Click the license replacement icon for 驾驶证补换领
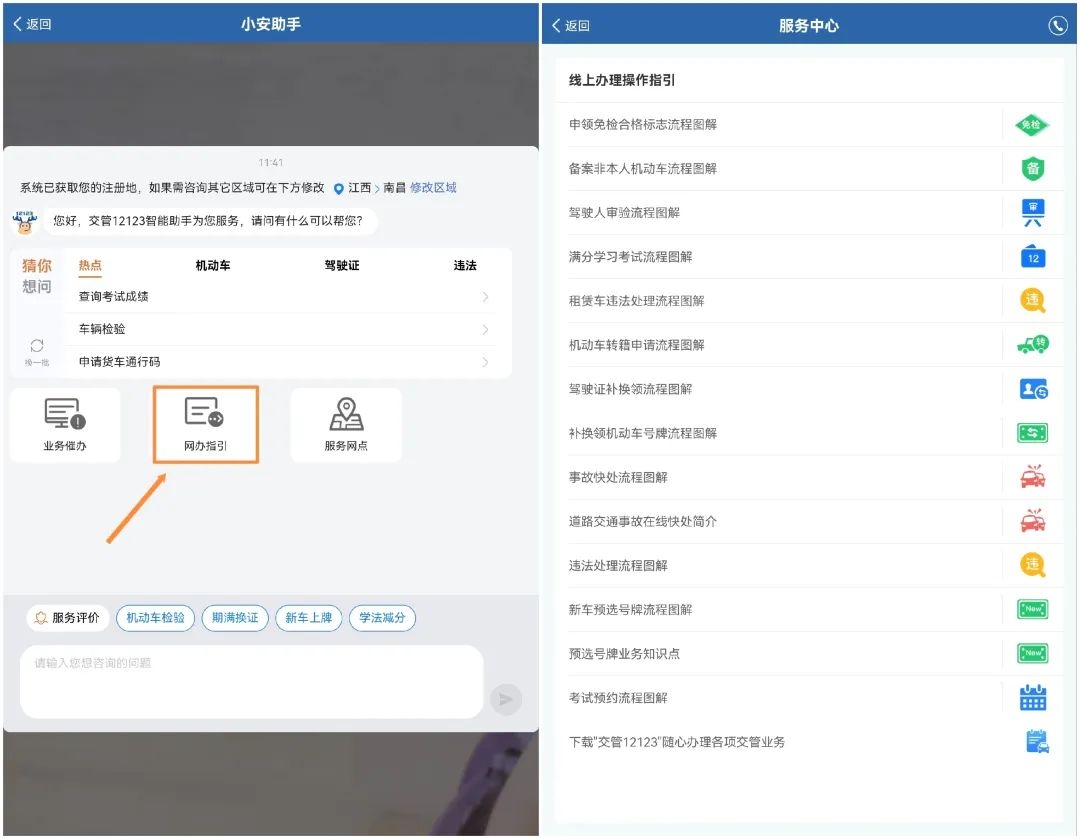1080x839 pixels. click(x=1033, y=389)
